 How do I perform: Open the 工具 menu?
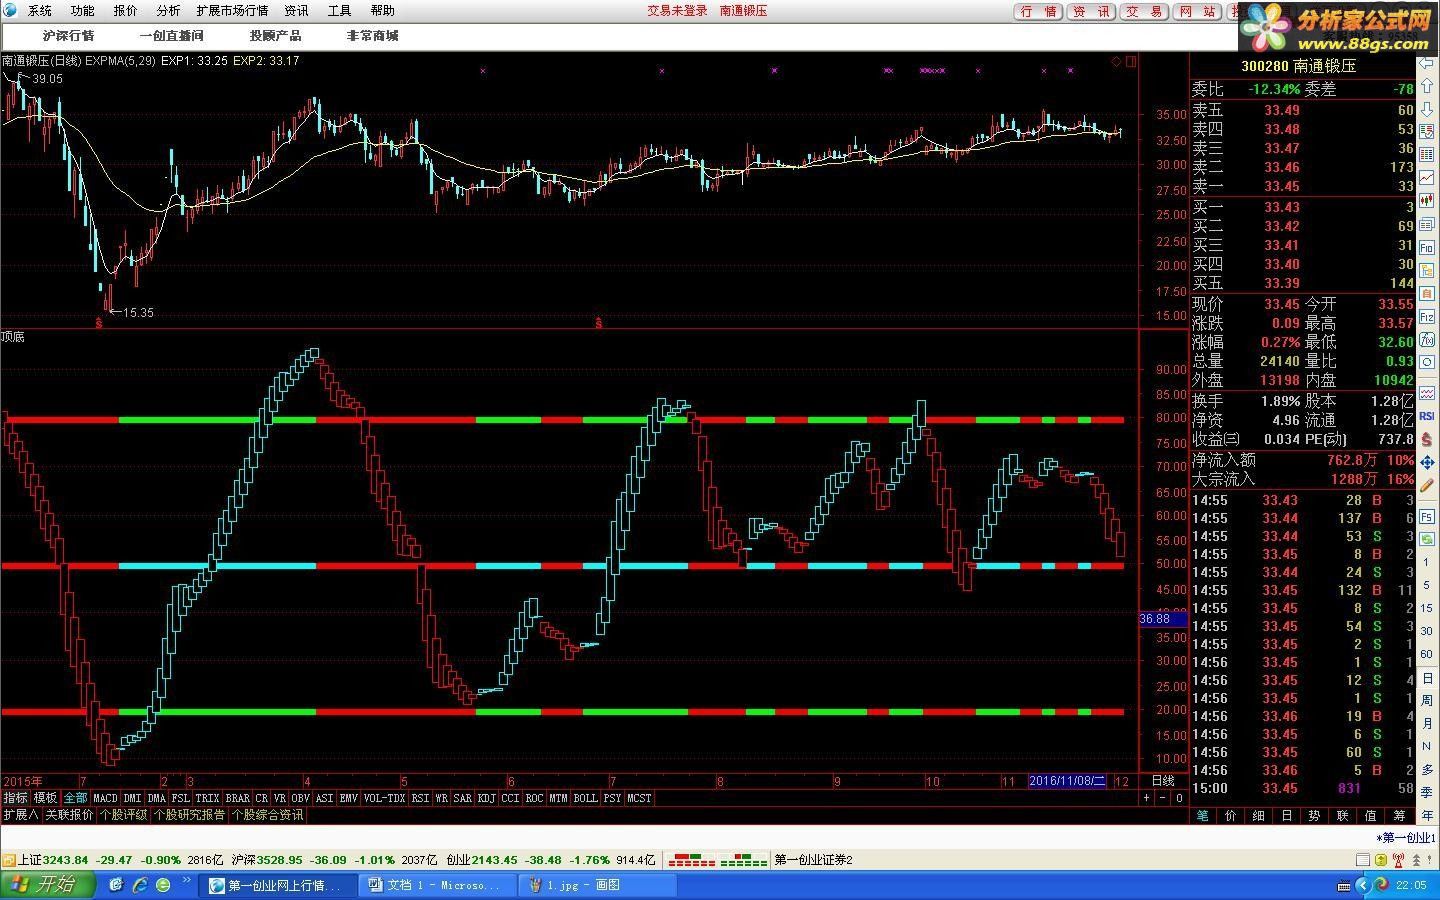339,11
